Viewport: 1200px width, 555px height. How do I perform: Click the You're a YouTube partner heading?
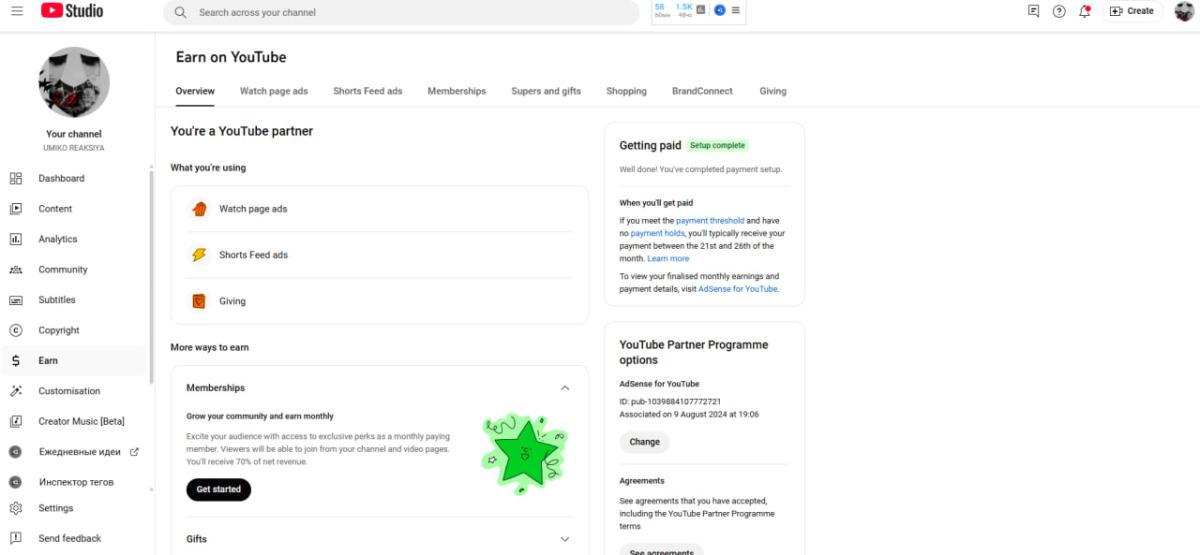(242, 131)
